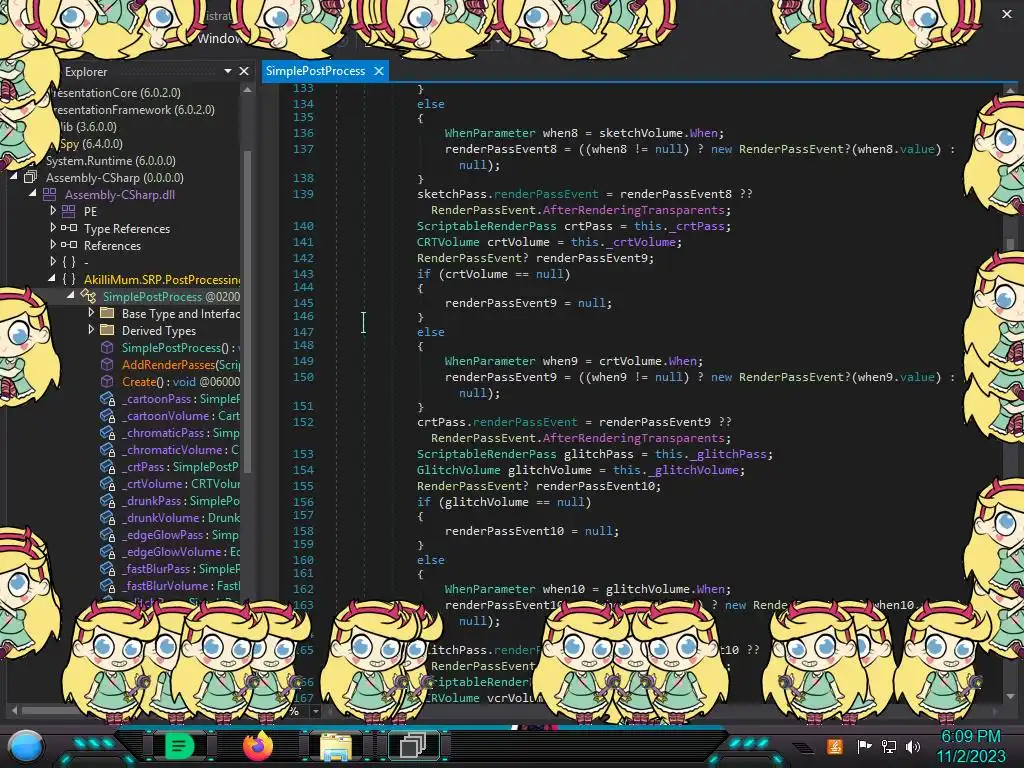The height and width of the screenshot is (768, 1024).
Task: Click the SimplePostProcess class icon in tree
Action: click(88, 296)
